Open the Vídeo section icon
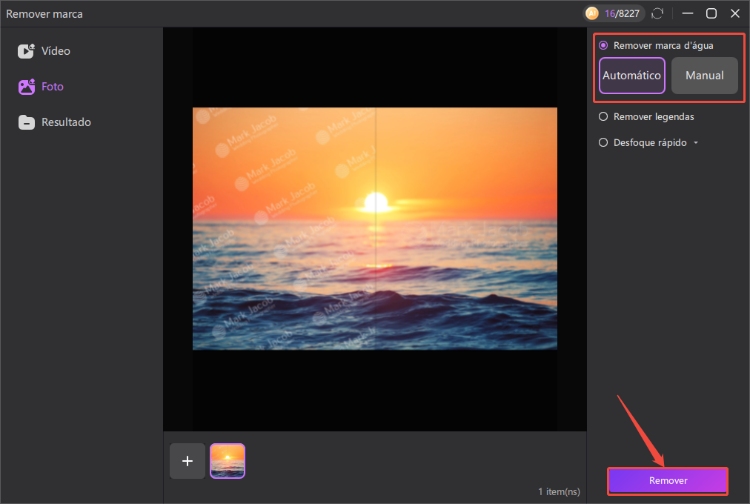Image resolution: width=750 pixels, height=504 pixels. [x=26, y=51]
